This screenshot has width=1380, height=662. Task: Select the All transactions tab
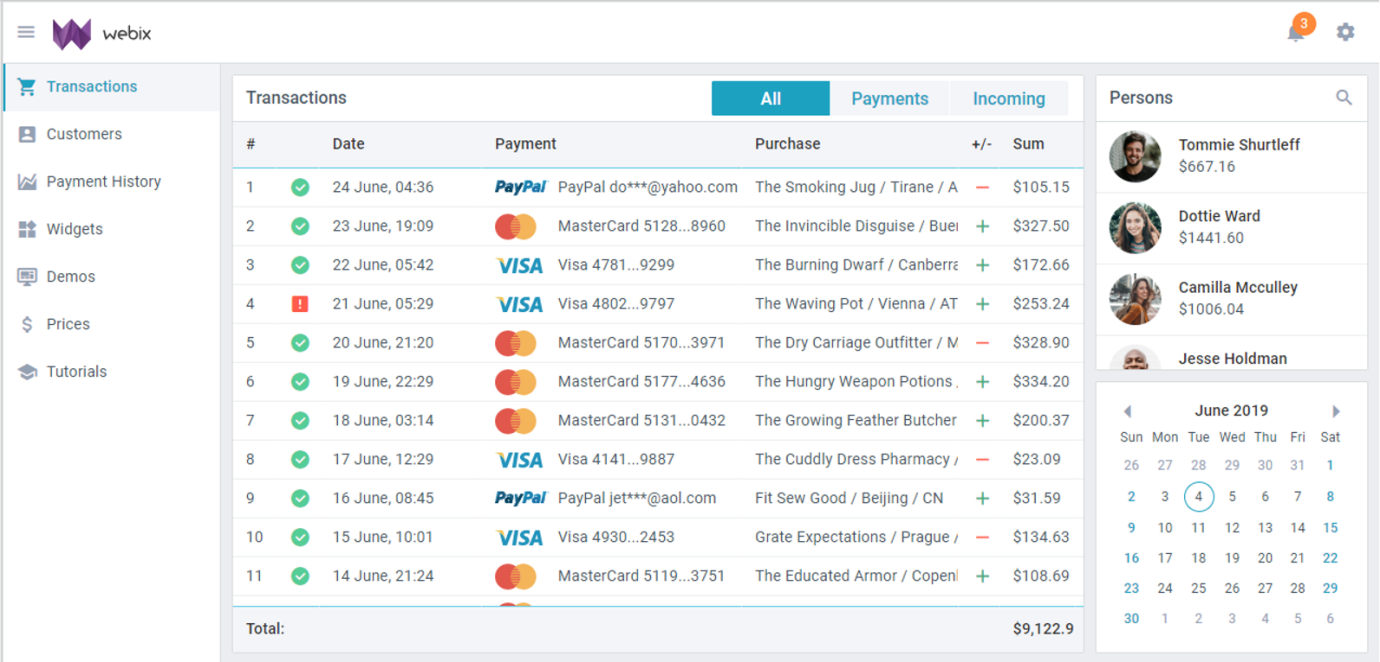pyautogui.click(x=770, y=99)
